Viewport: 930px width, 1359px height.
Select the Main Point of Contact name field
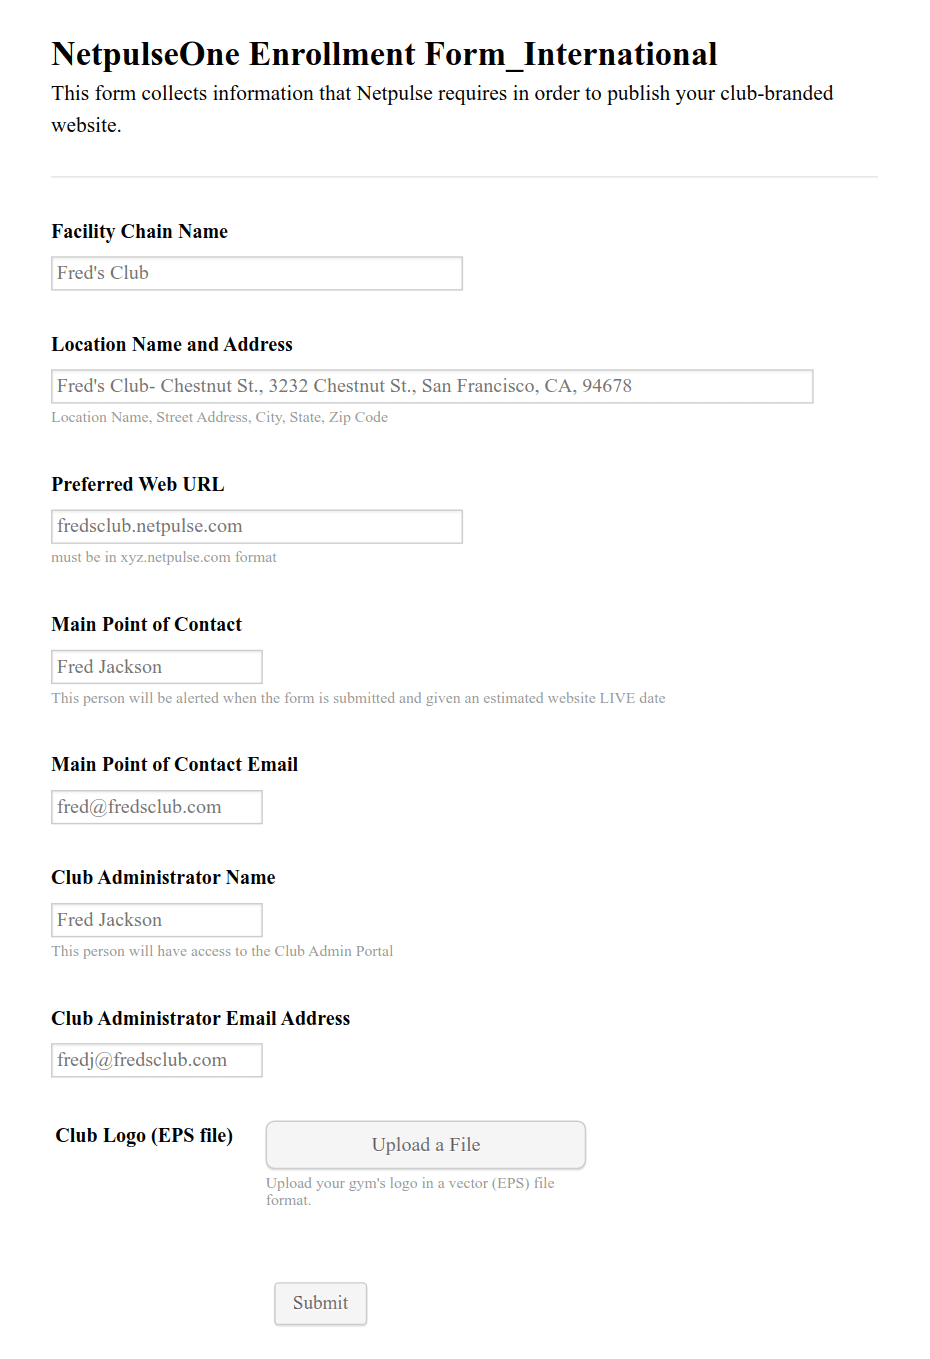[156, 667]
